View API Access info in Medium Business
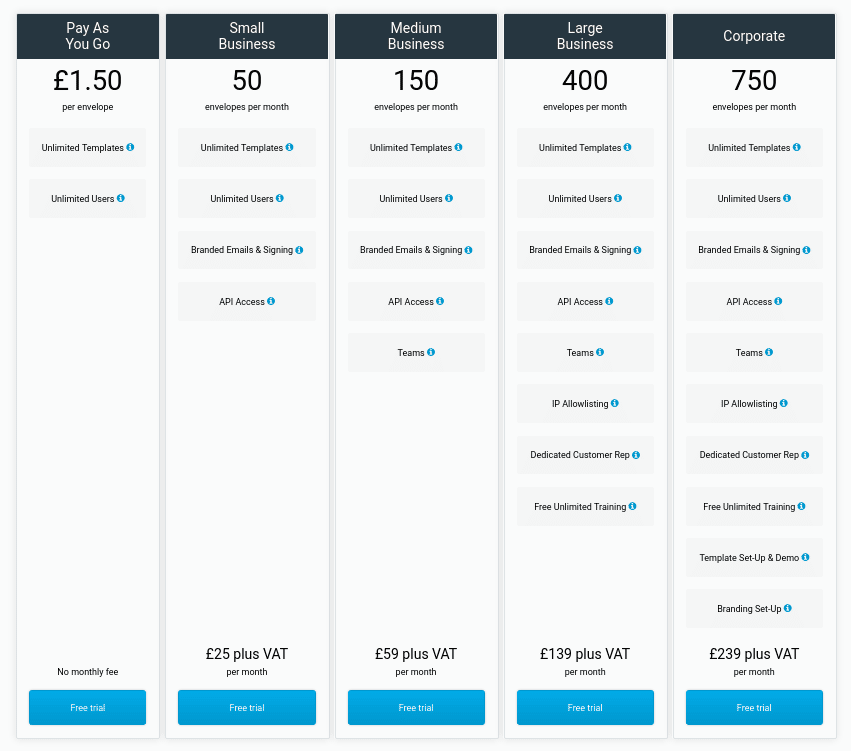 point(440,301)
